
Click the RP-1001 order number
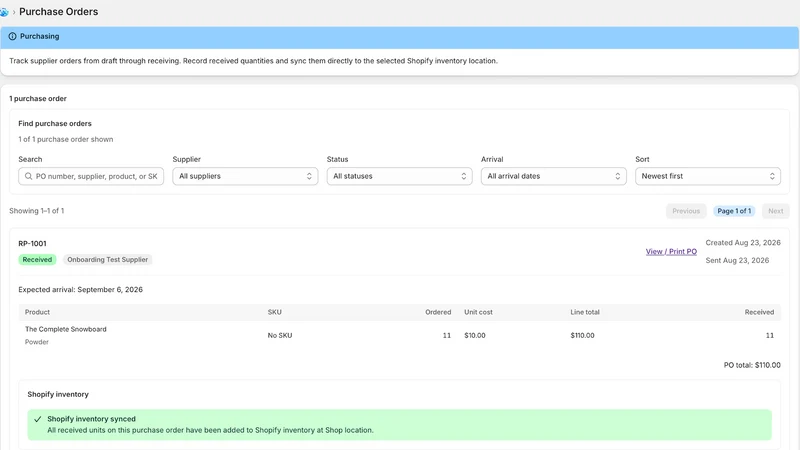(x=32, y=243)
